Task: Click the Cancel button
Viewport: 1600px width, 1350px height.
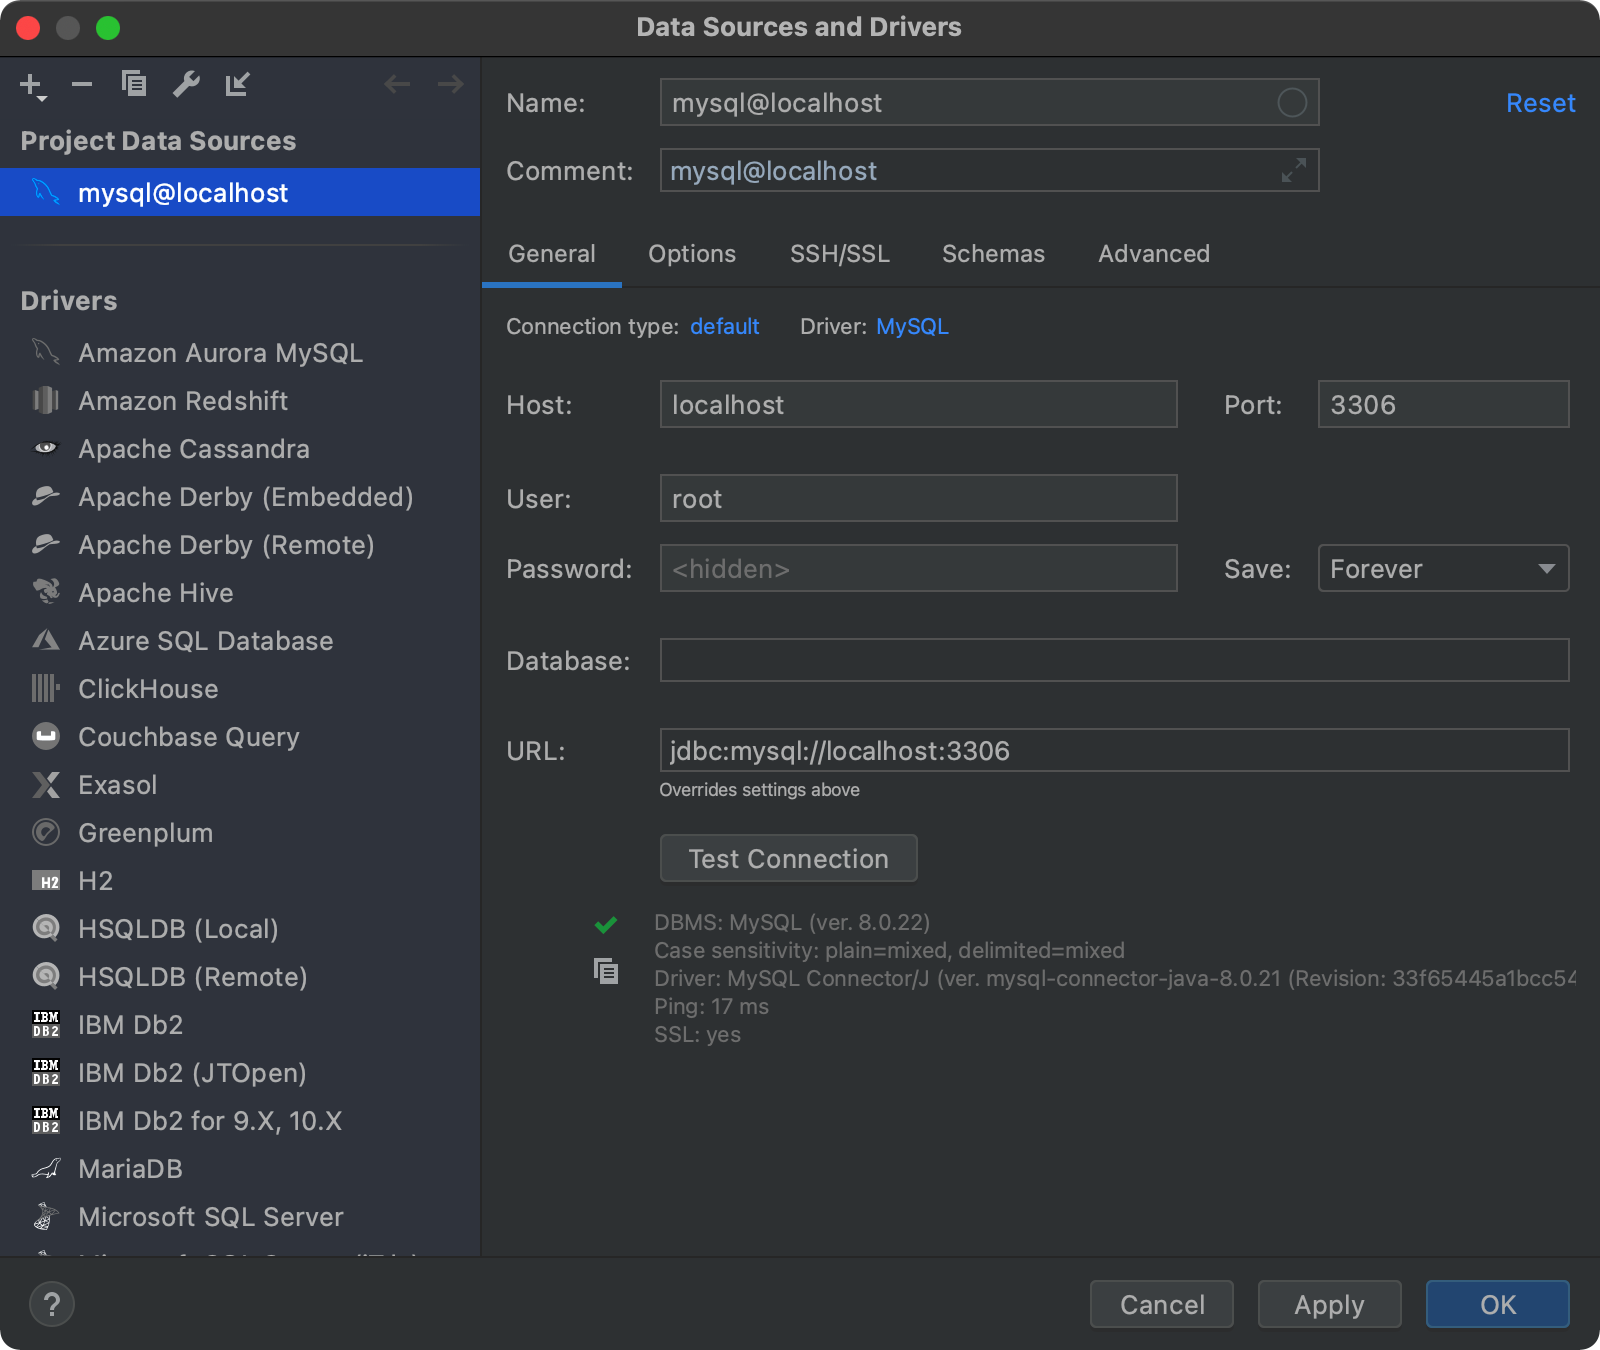Action: click(x=1162, y=1304)
